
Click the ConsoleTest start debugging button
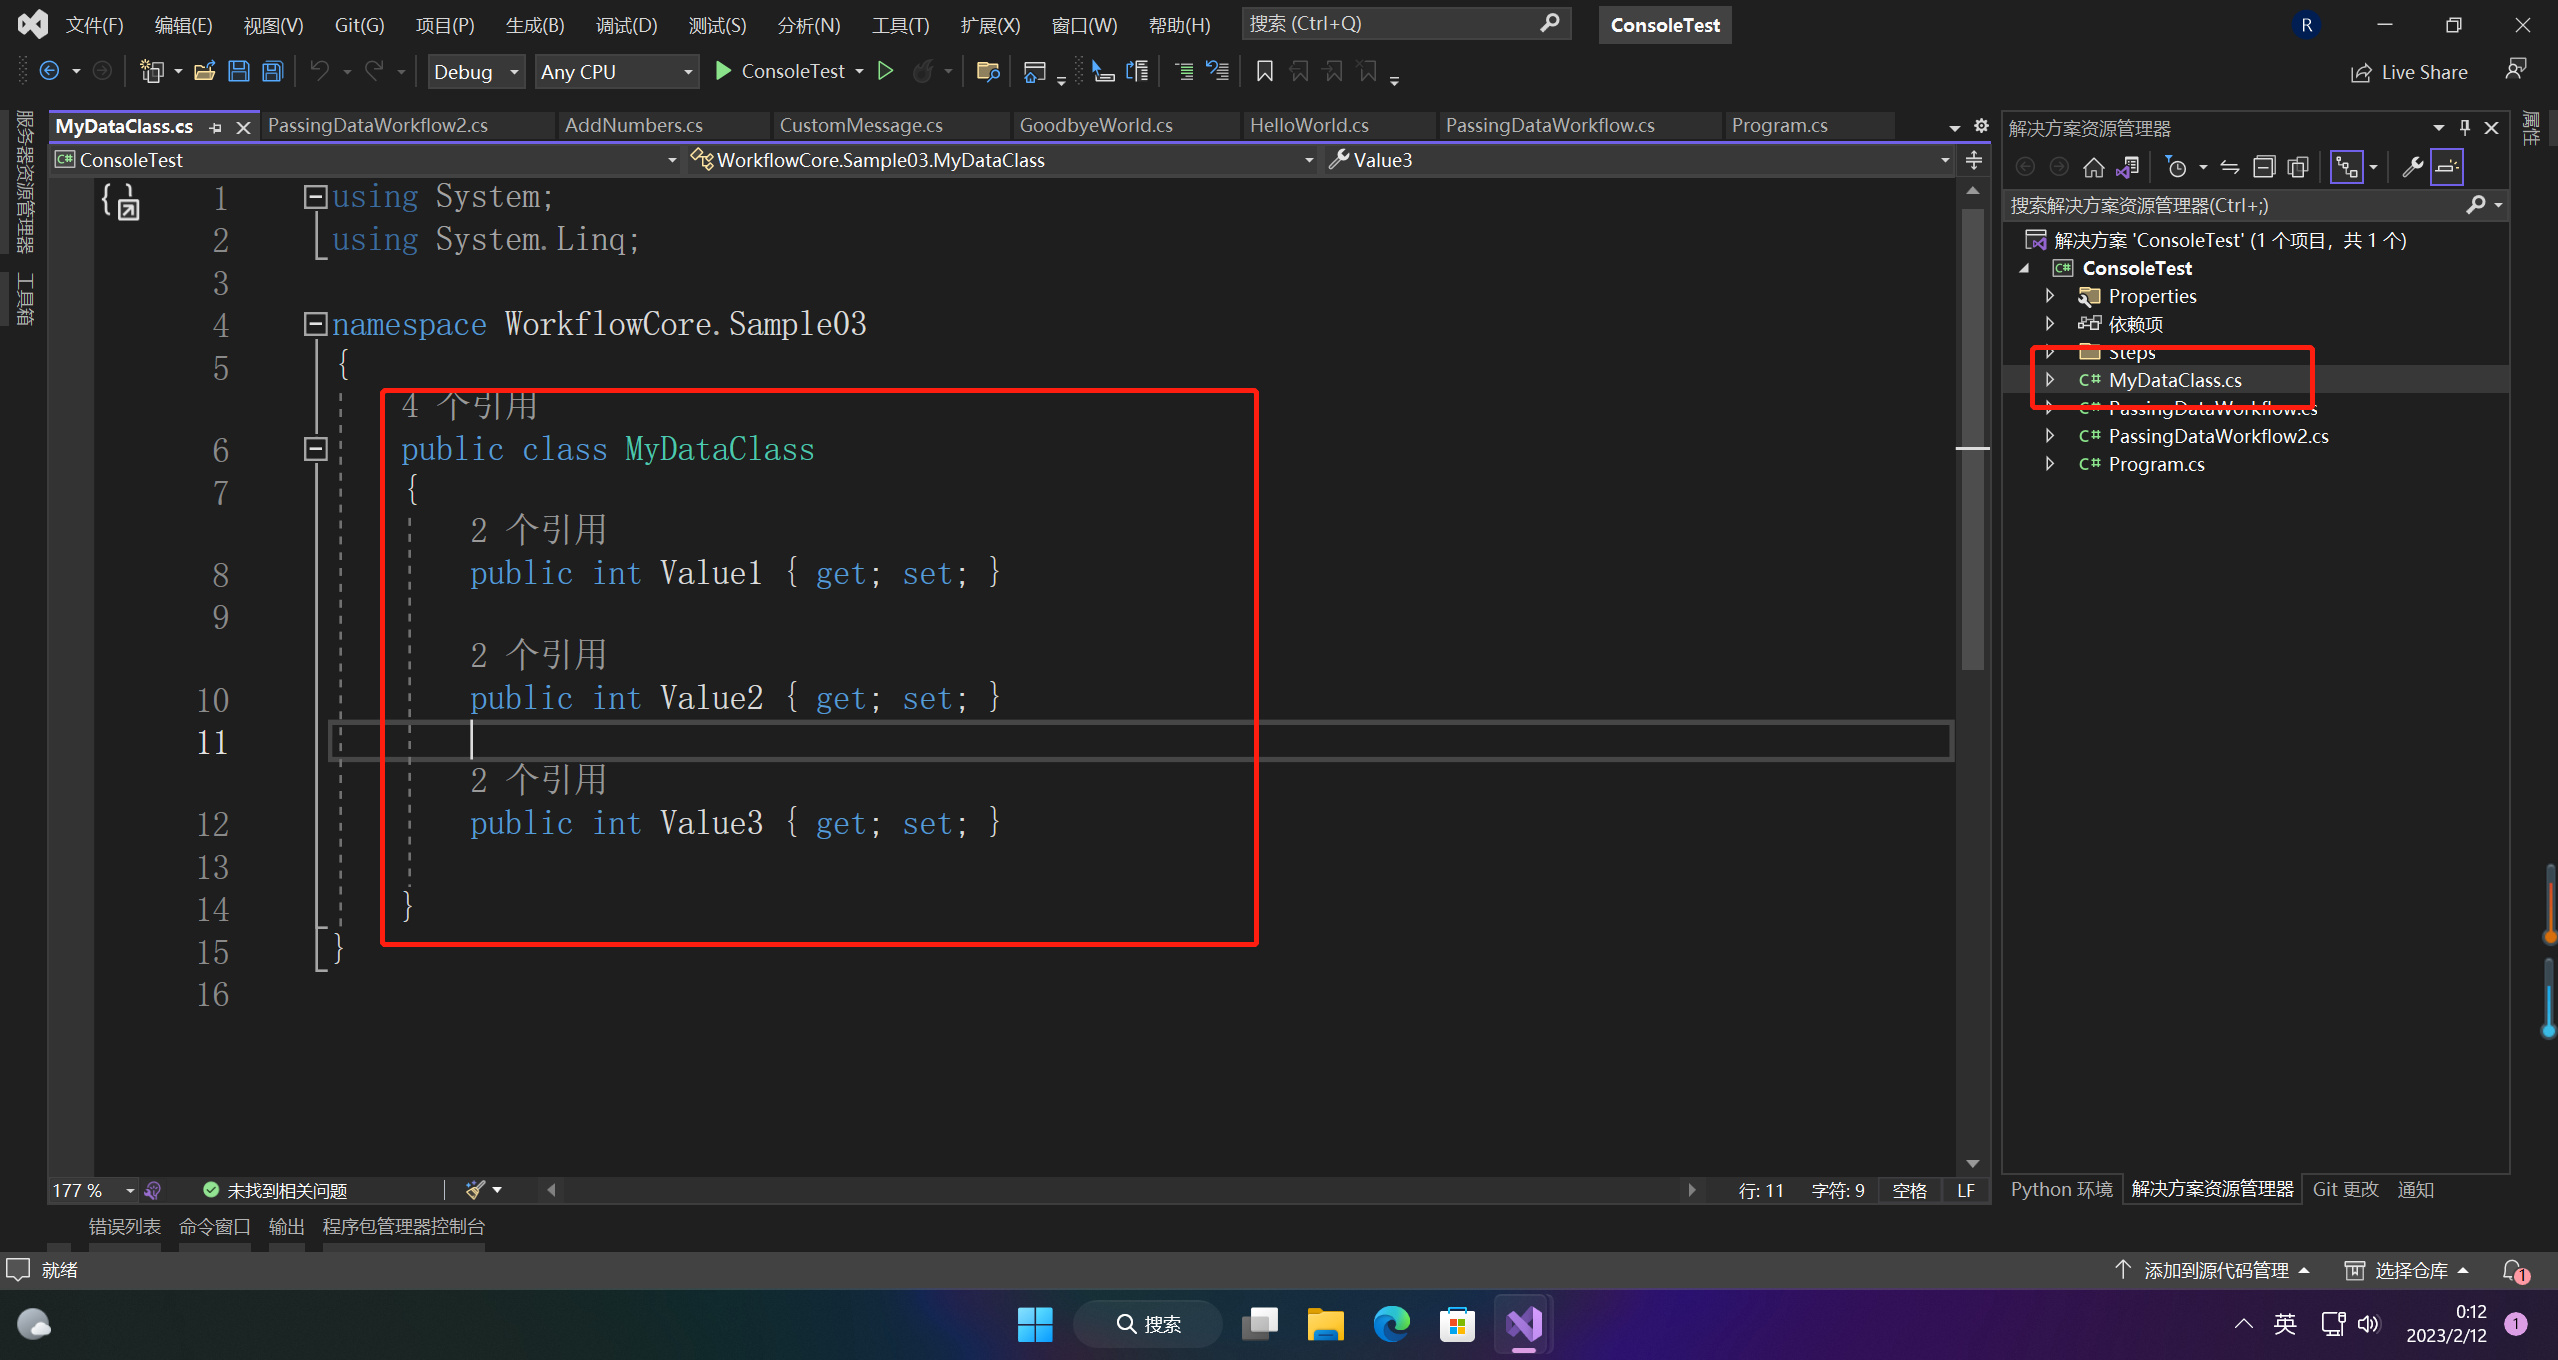point(780,71)
